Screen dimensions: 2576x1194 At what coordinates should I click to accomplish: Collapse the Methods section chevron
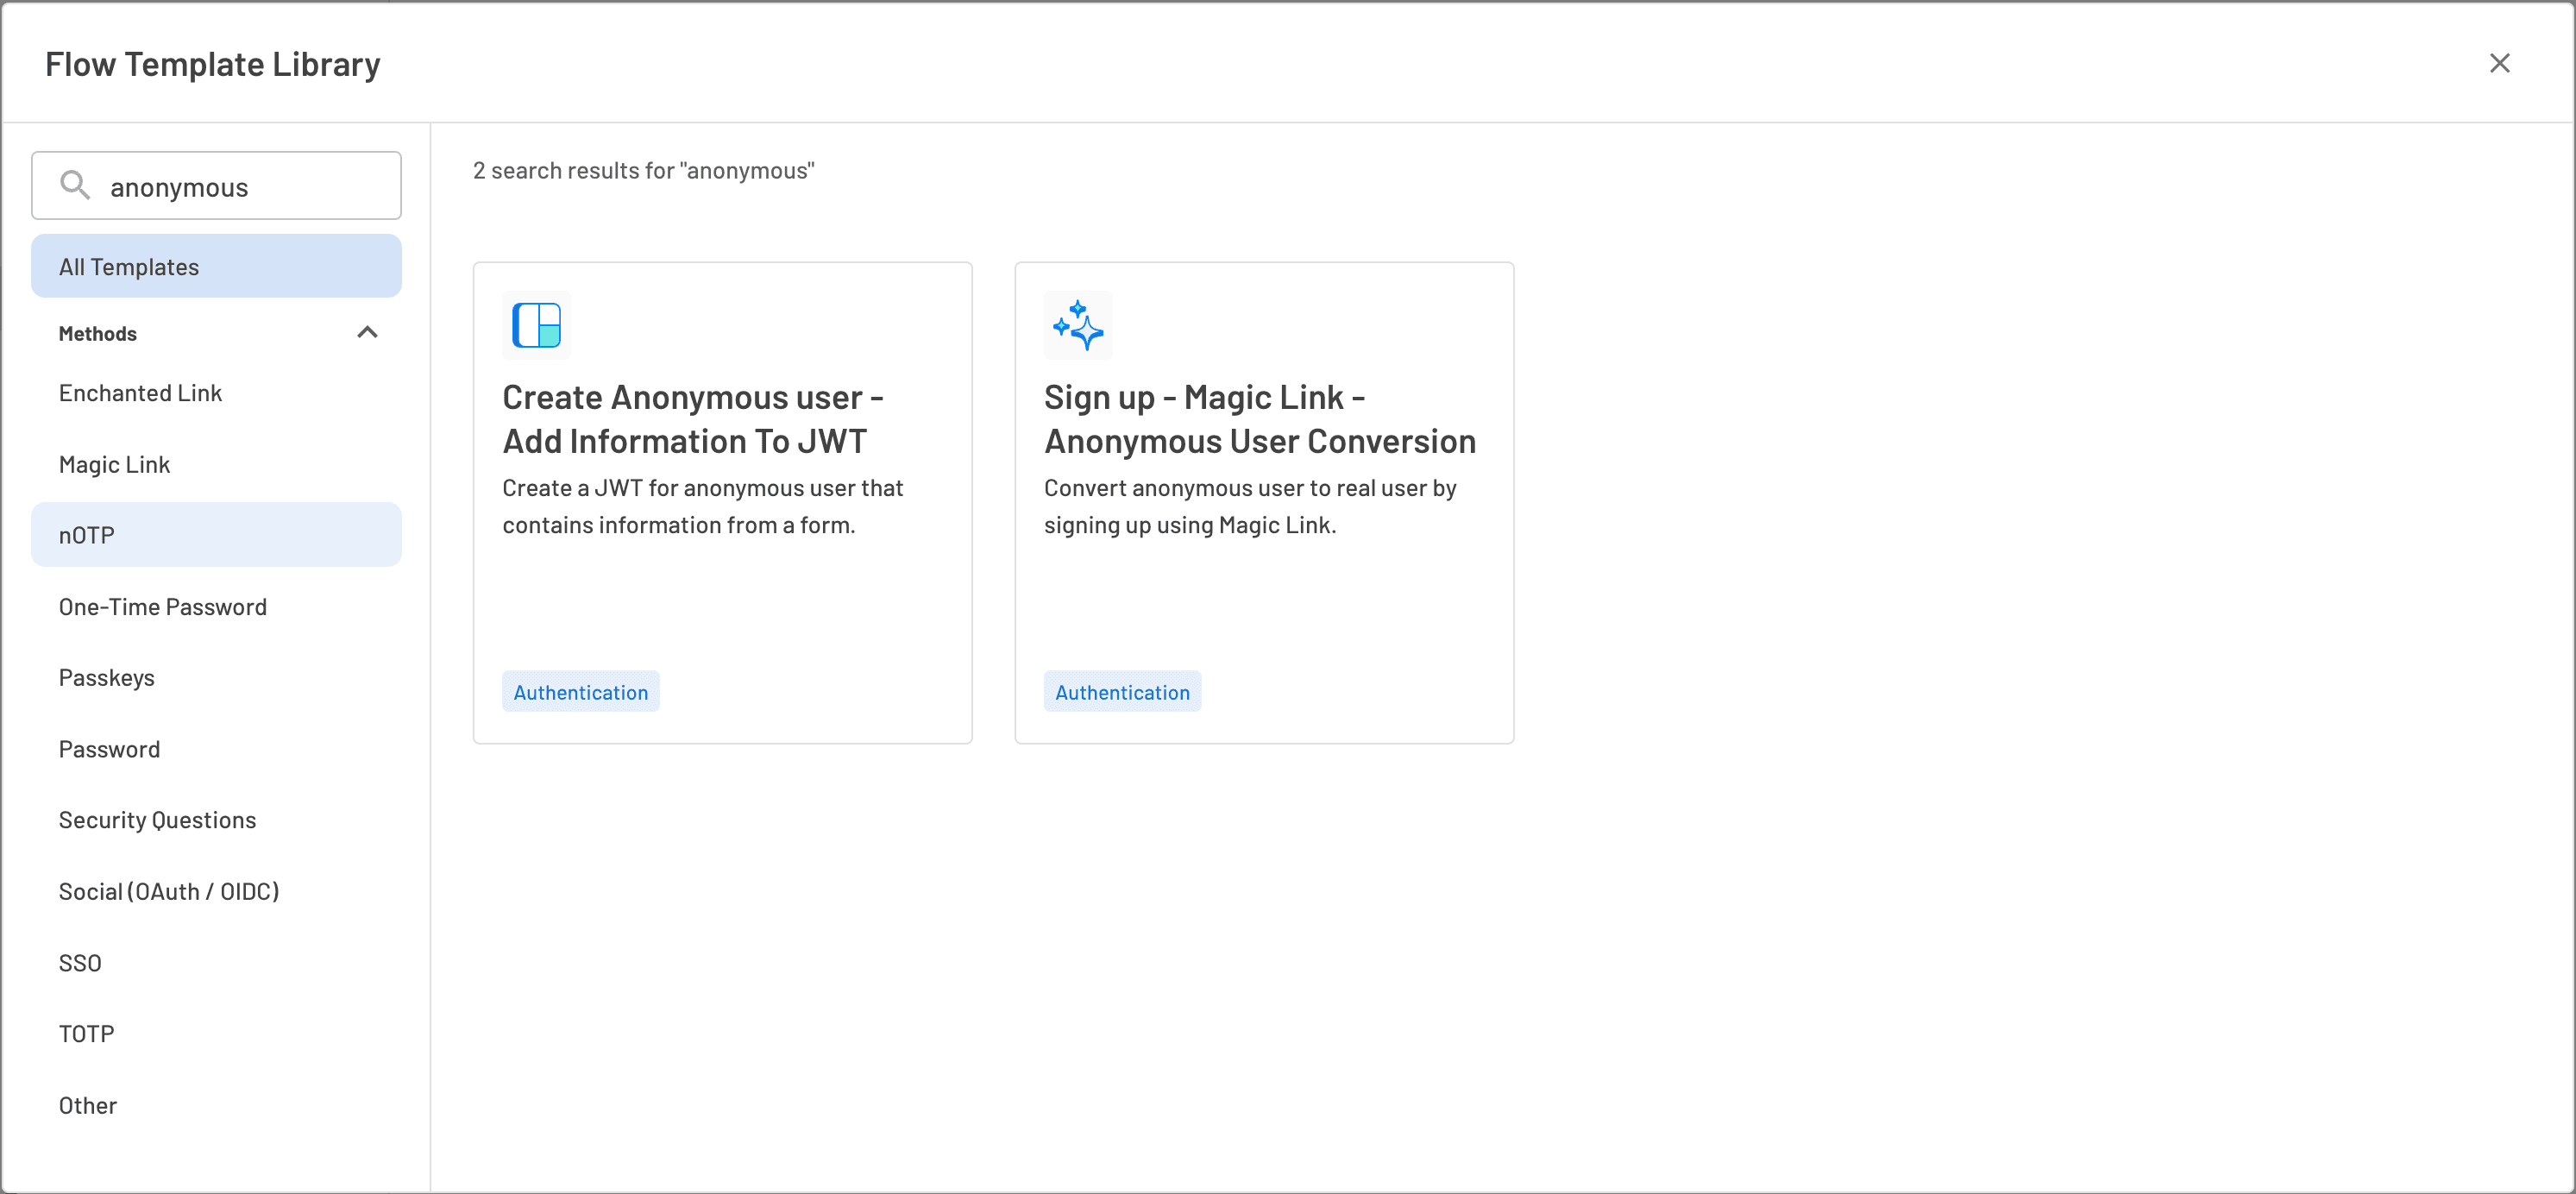click(367, 333)
